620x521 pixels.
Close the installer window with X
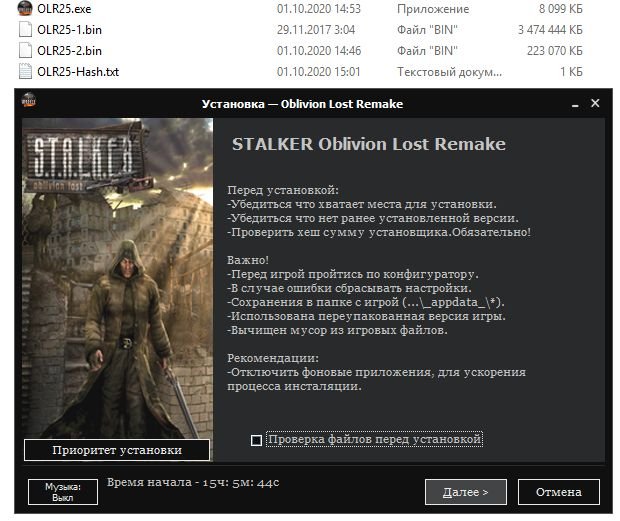[595, 103]
